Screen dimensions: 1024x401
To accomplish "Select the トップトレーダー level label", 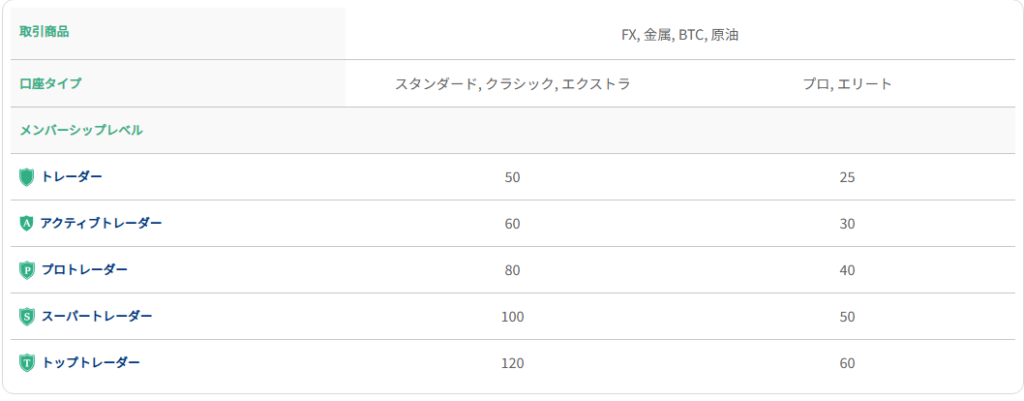I will [x=91, y=362].
